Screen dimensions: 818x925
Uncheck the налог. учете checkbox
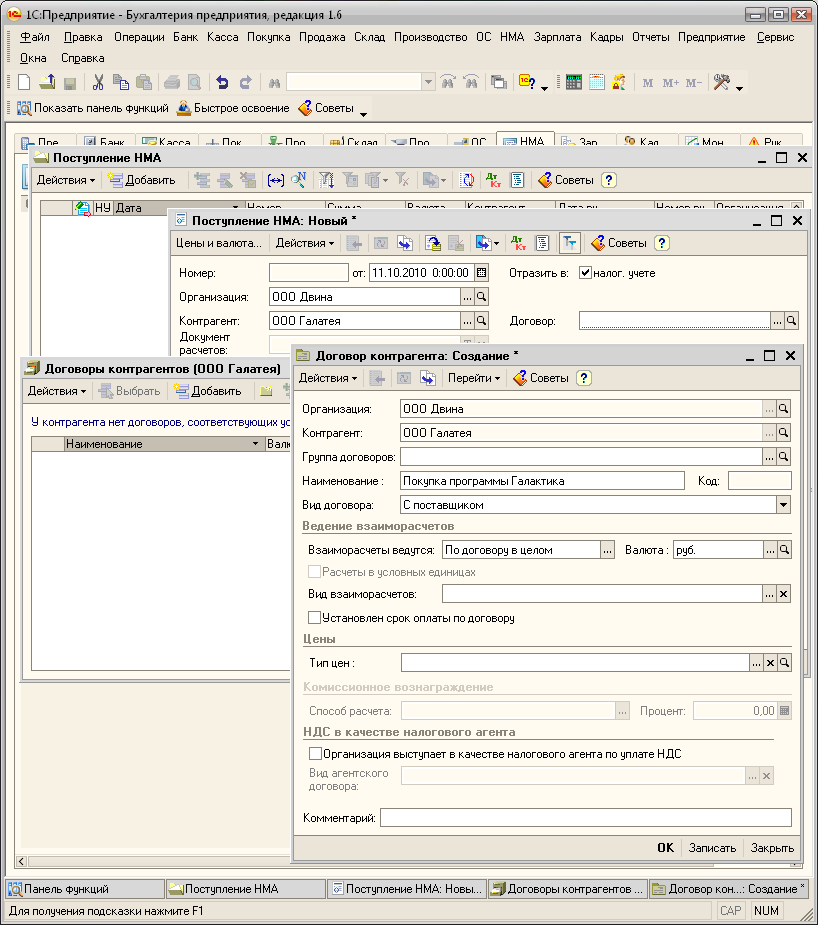(585, 273)
